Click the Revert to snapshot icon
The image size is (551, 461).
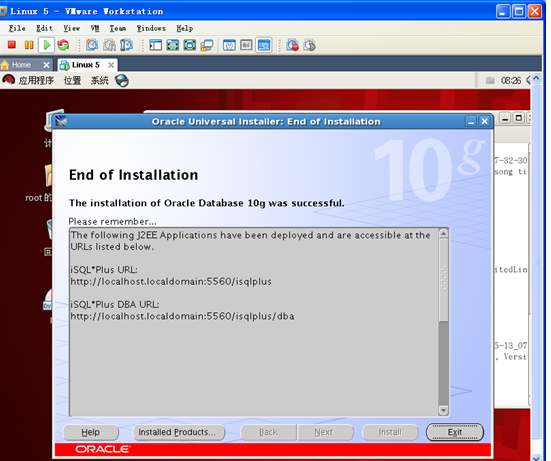tap(109, 45)
